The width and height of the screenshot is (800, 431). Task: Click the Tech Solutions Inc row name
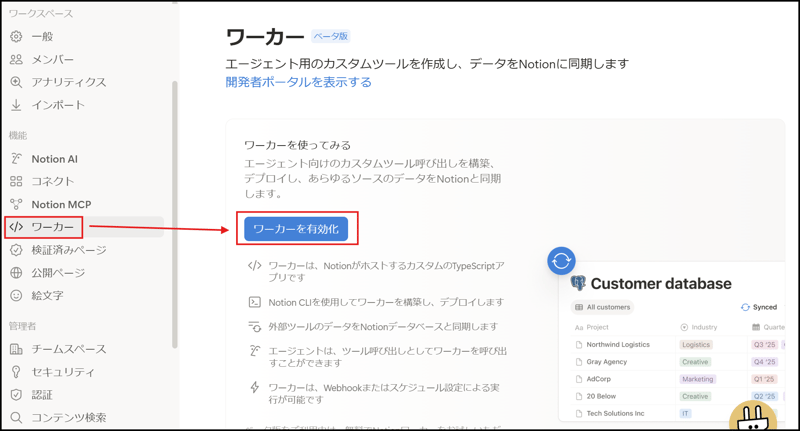tap(615, 413)
